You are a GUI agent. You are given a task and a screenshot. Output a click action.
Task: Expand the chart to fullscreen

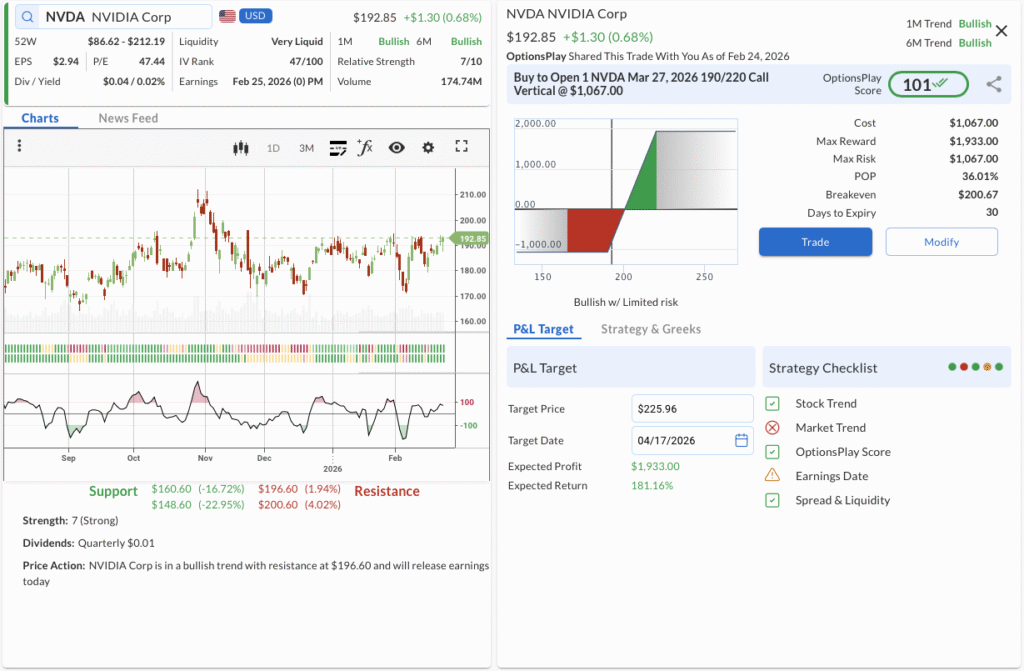(x=461, y=147)
